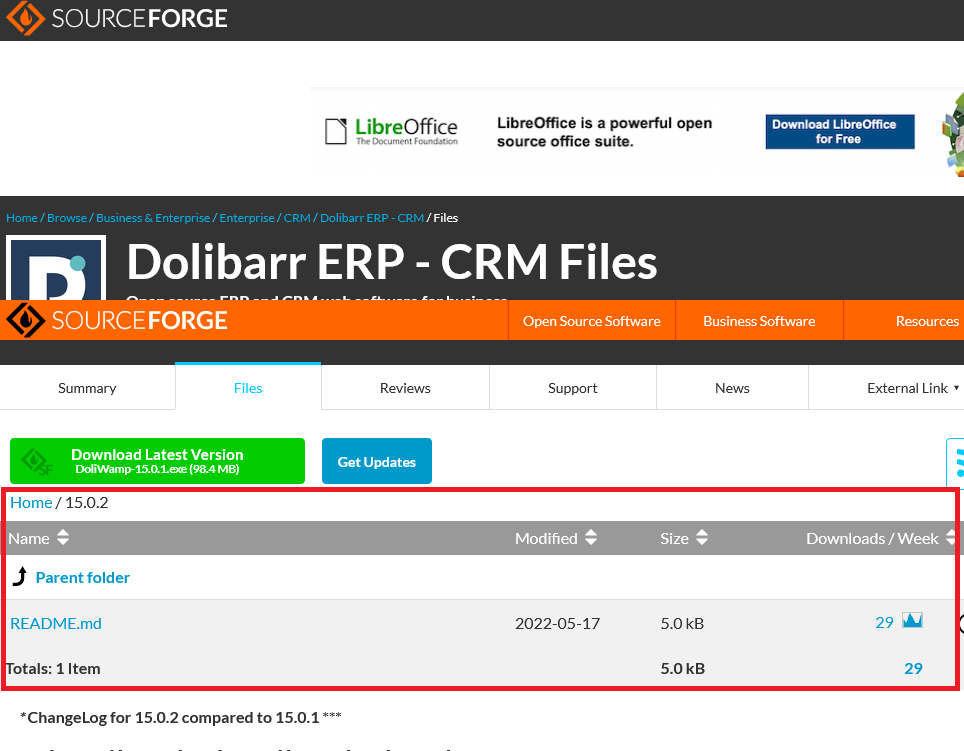Click the README.md 5.0 kB size cell
The height and width of the screenshot is (751, 964).
pos(682,623)
